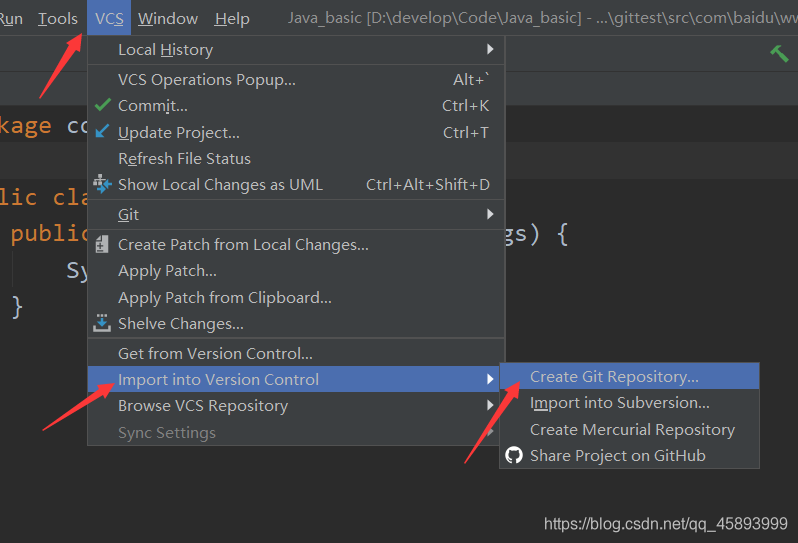Select Local History menu entry
798x543 pixels.
(x=296, y=49)
